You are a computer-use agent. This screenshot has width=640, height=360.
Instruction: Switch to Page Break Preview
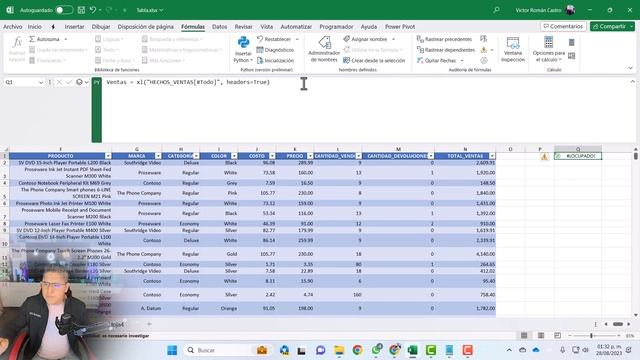point(557,336)
